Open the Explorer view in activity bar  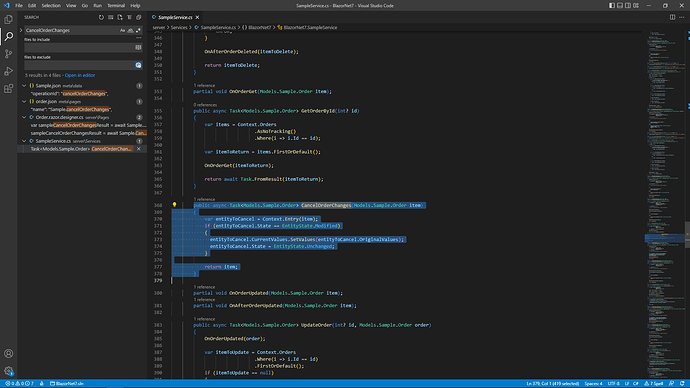click(x=8, y=19)
